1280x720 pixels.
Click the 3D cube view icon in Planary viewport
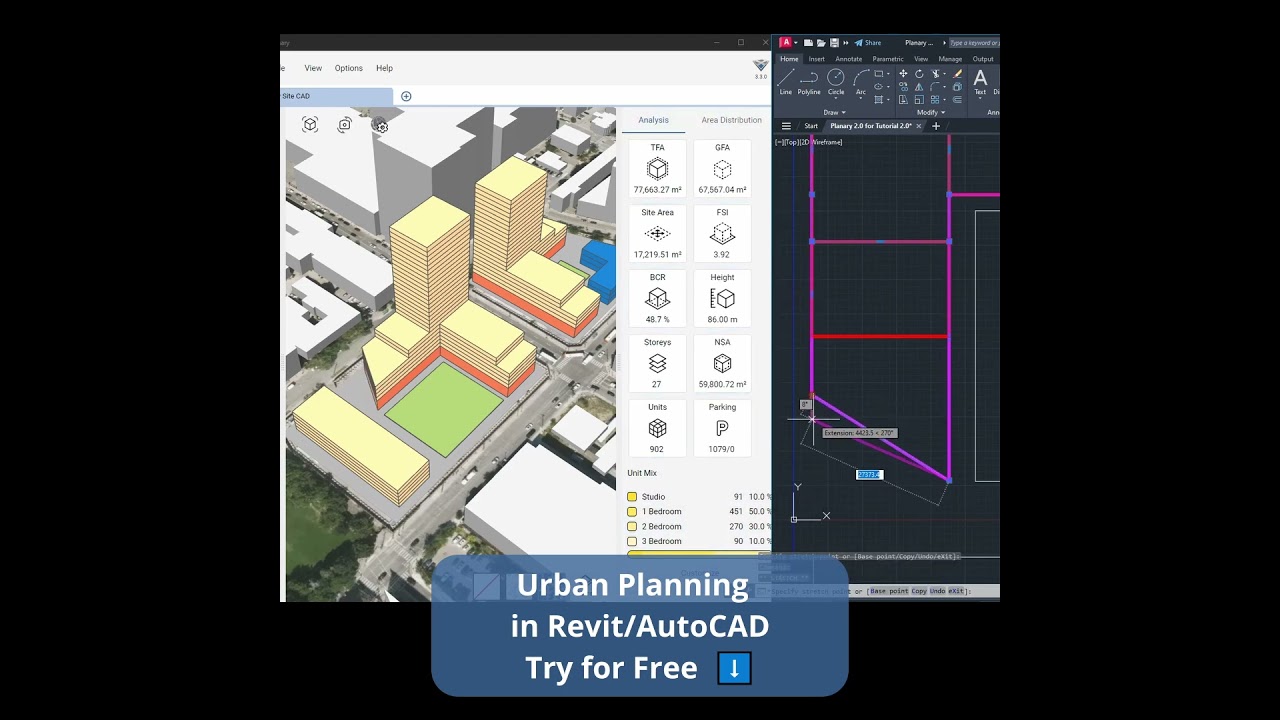pyautogui.click(x=310, y=125)
